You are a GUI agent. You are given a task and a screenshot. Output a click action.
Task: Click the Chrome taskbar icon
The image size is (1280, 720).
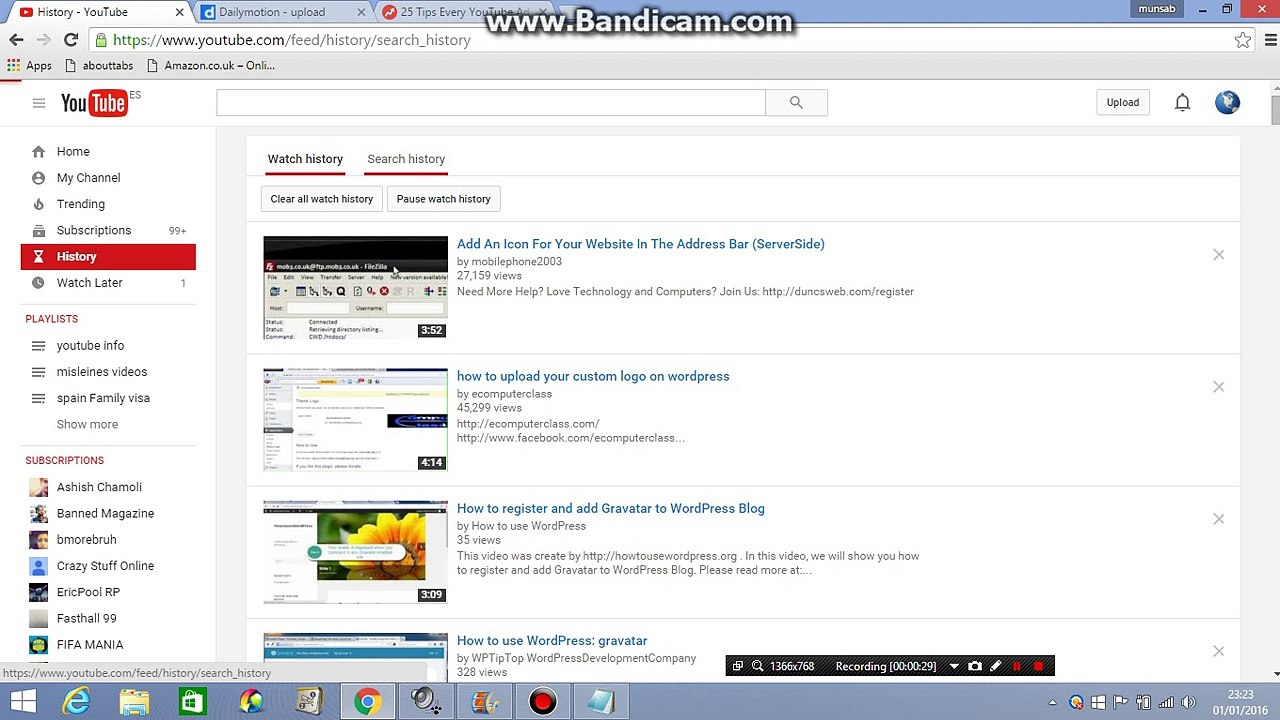tap(367, 702)
